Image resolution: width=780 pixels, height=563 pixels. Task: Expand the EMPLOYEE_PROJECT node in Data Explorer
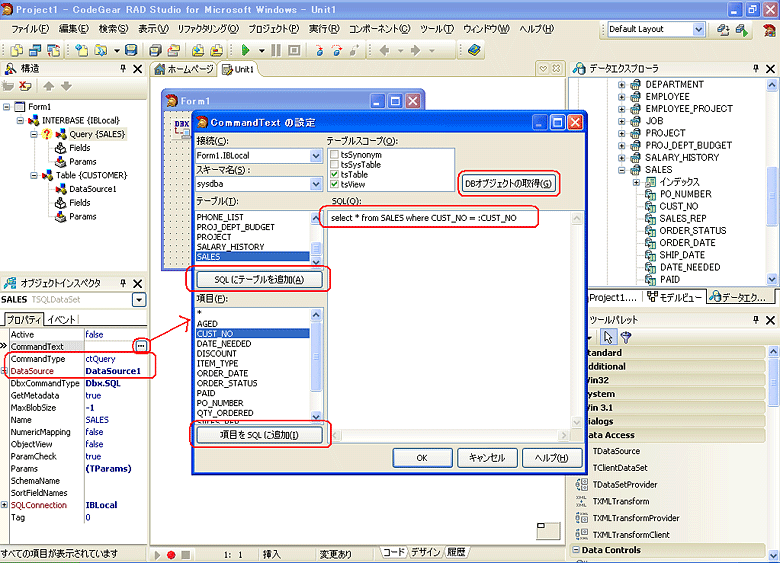point(621,109)
